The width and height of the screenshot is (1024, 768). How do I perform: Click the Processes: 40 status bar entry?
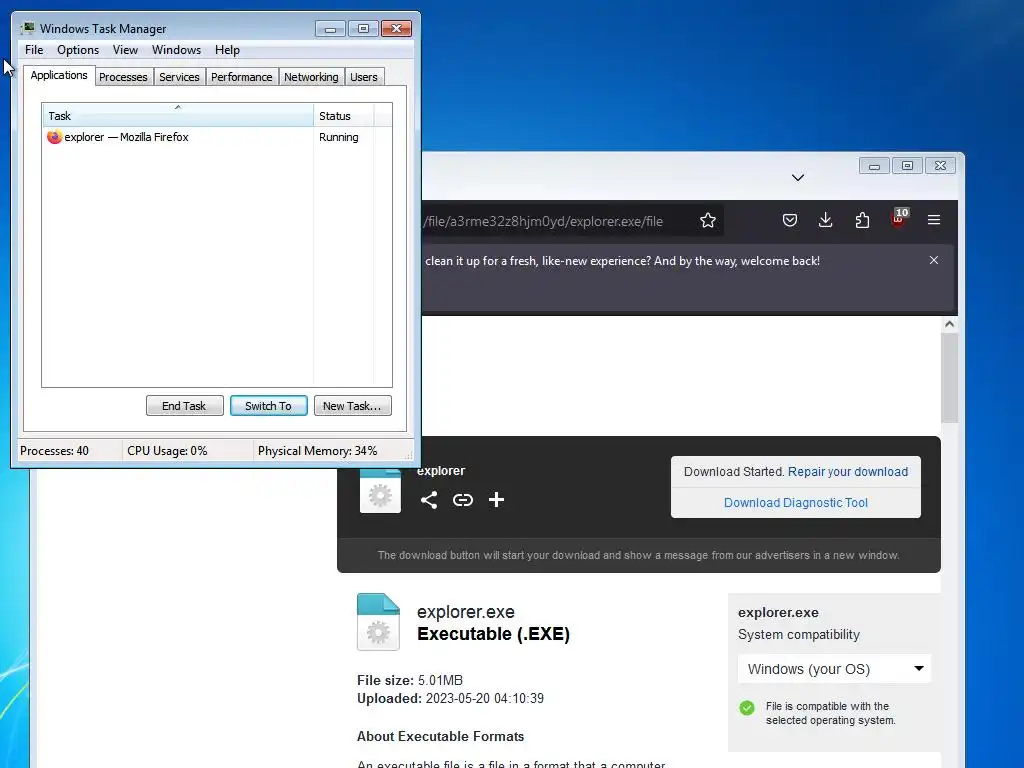tap(54, 451)
